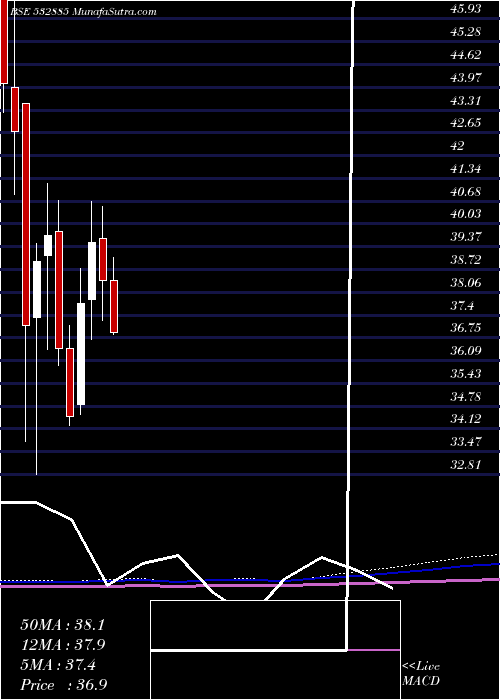Viewport: 500px width, 700px height.
Task: Click the 42 price axis label
Action: tap(458, 146)
